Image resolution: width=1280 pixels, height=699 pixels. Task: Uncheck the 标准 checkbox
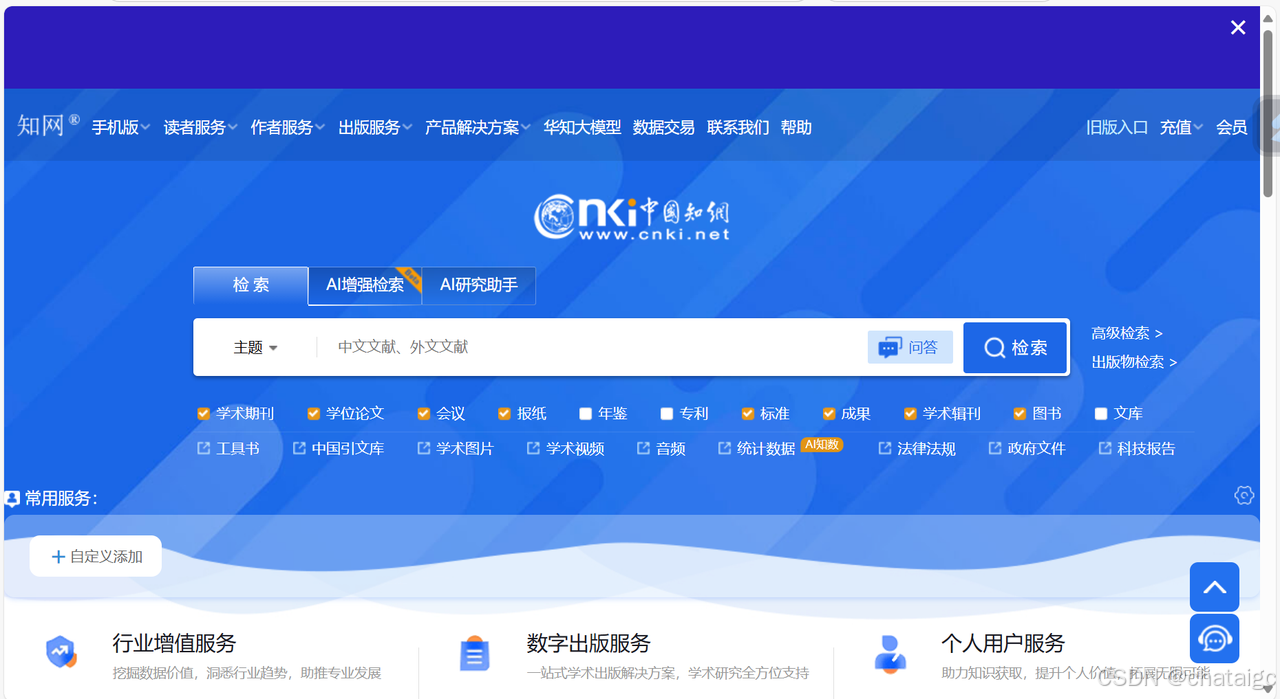[748, 413]
